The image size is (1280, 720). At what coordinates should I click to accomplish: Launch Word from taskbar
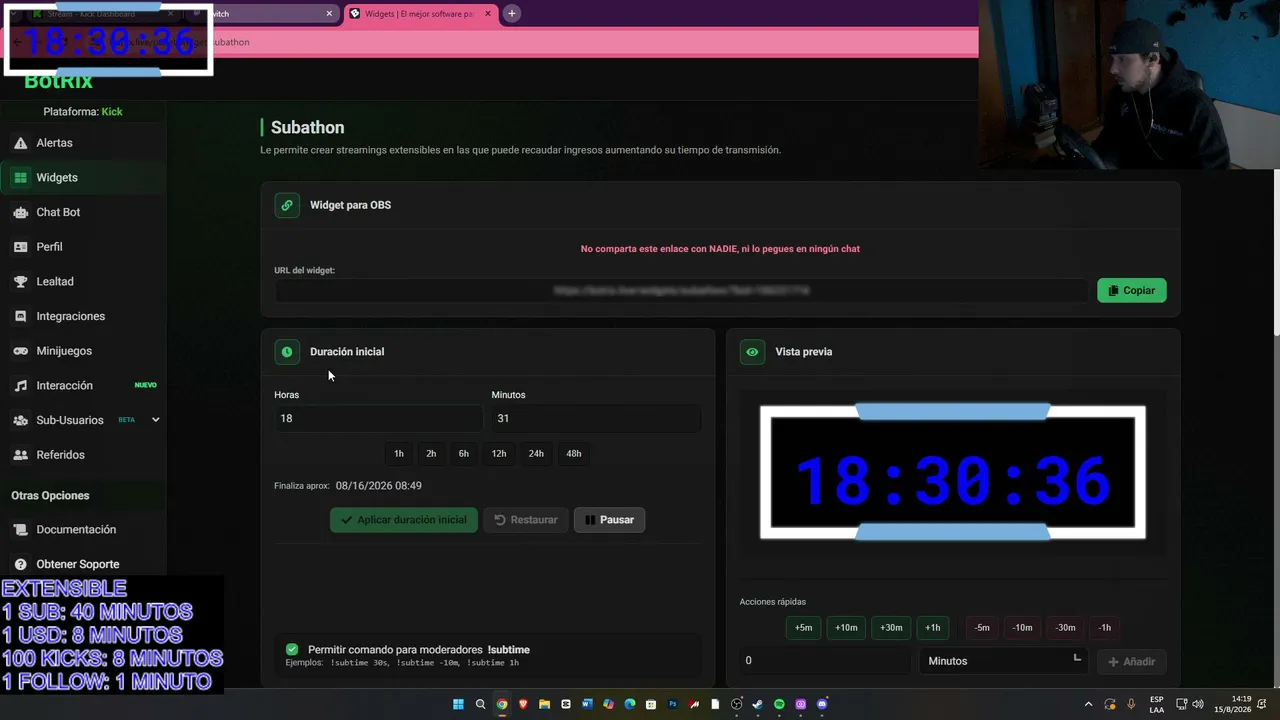coord(587,704)
